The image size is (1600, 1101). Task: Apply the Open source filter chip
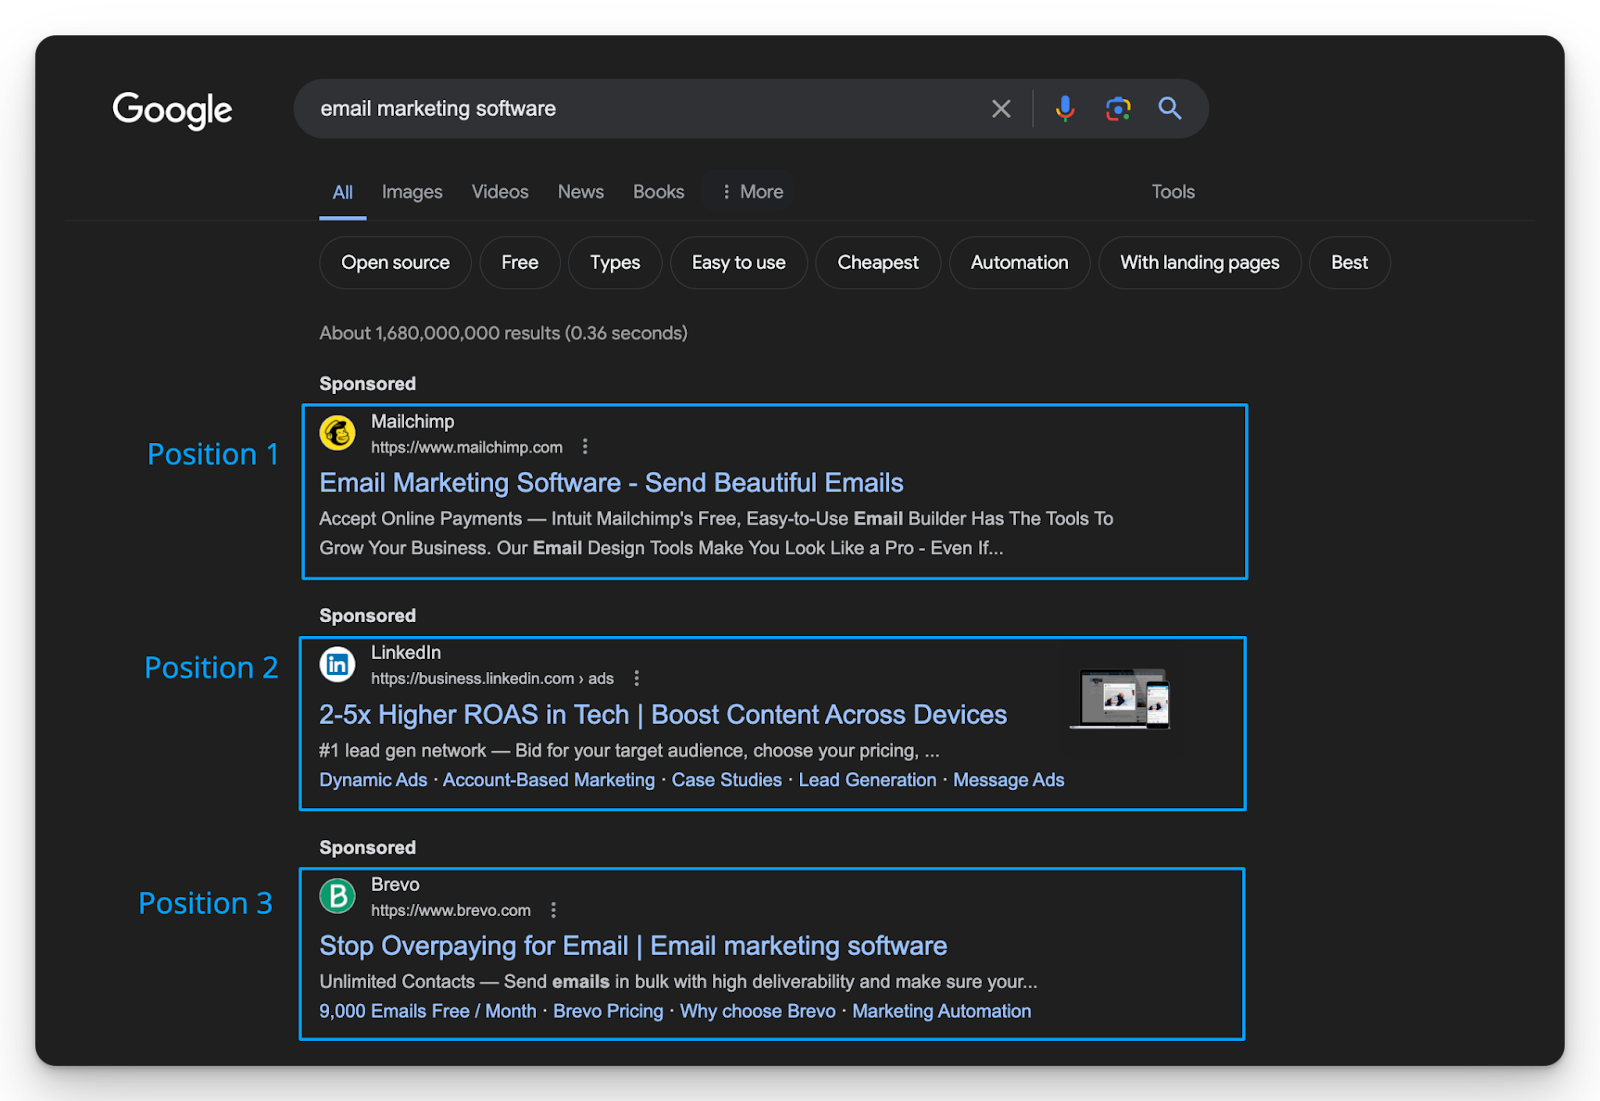coord(395,263)
